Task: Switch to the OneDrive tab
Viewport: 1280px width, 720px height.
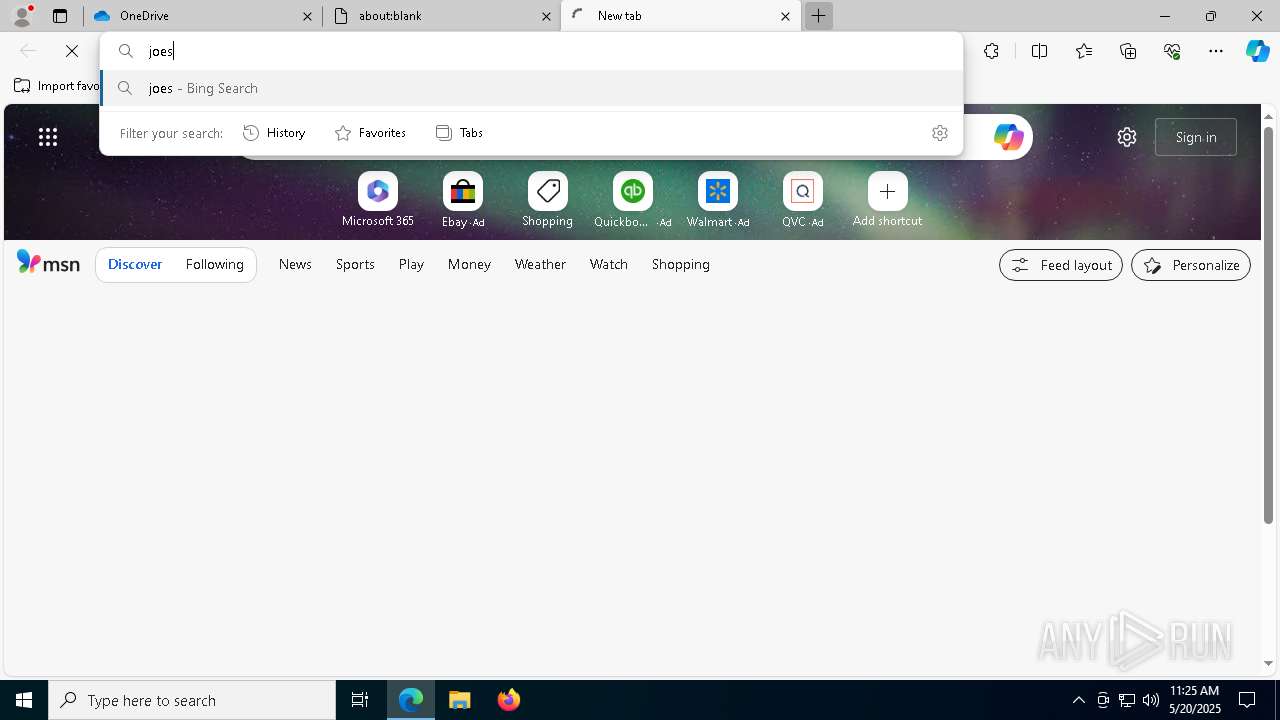Action: (202, 16)
